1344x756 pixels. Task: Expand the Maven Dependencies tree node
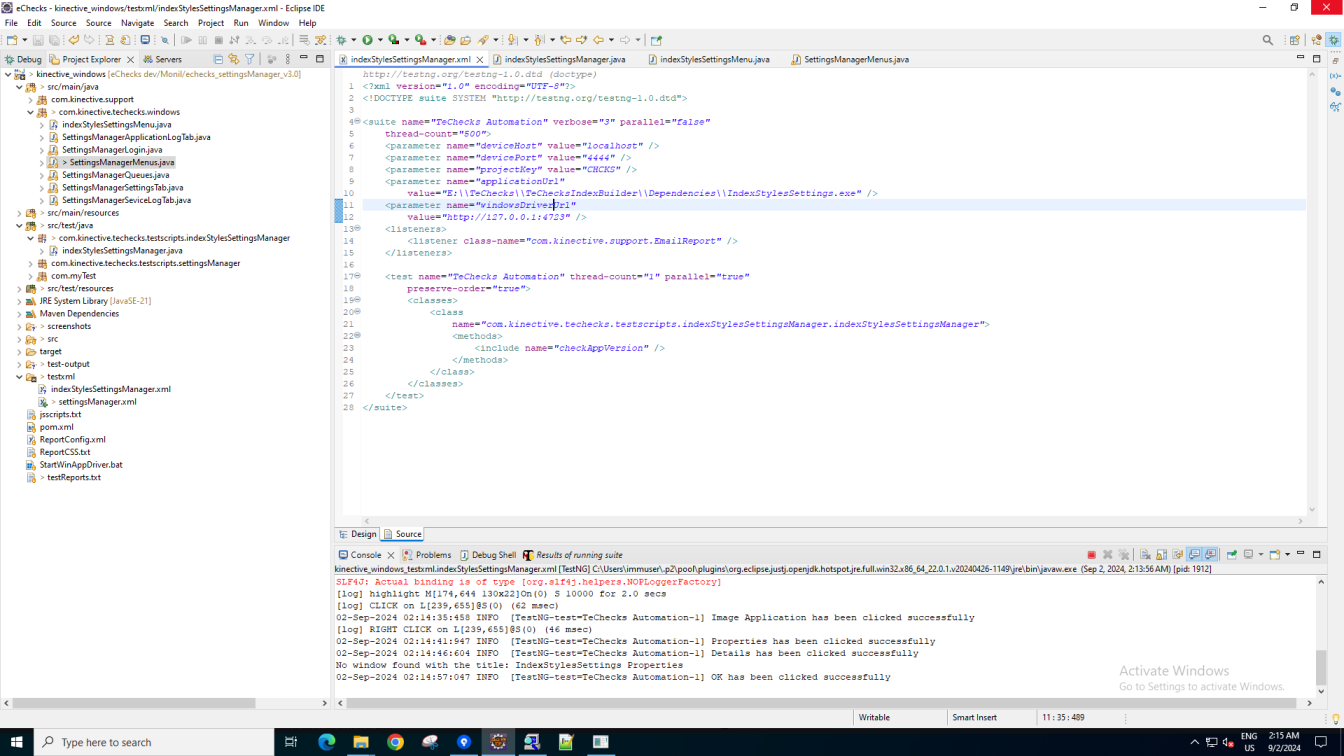[19, 314]
